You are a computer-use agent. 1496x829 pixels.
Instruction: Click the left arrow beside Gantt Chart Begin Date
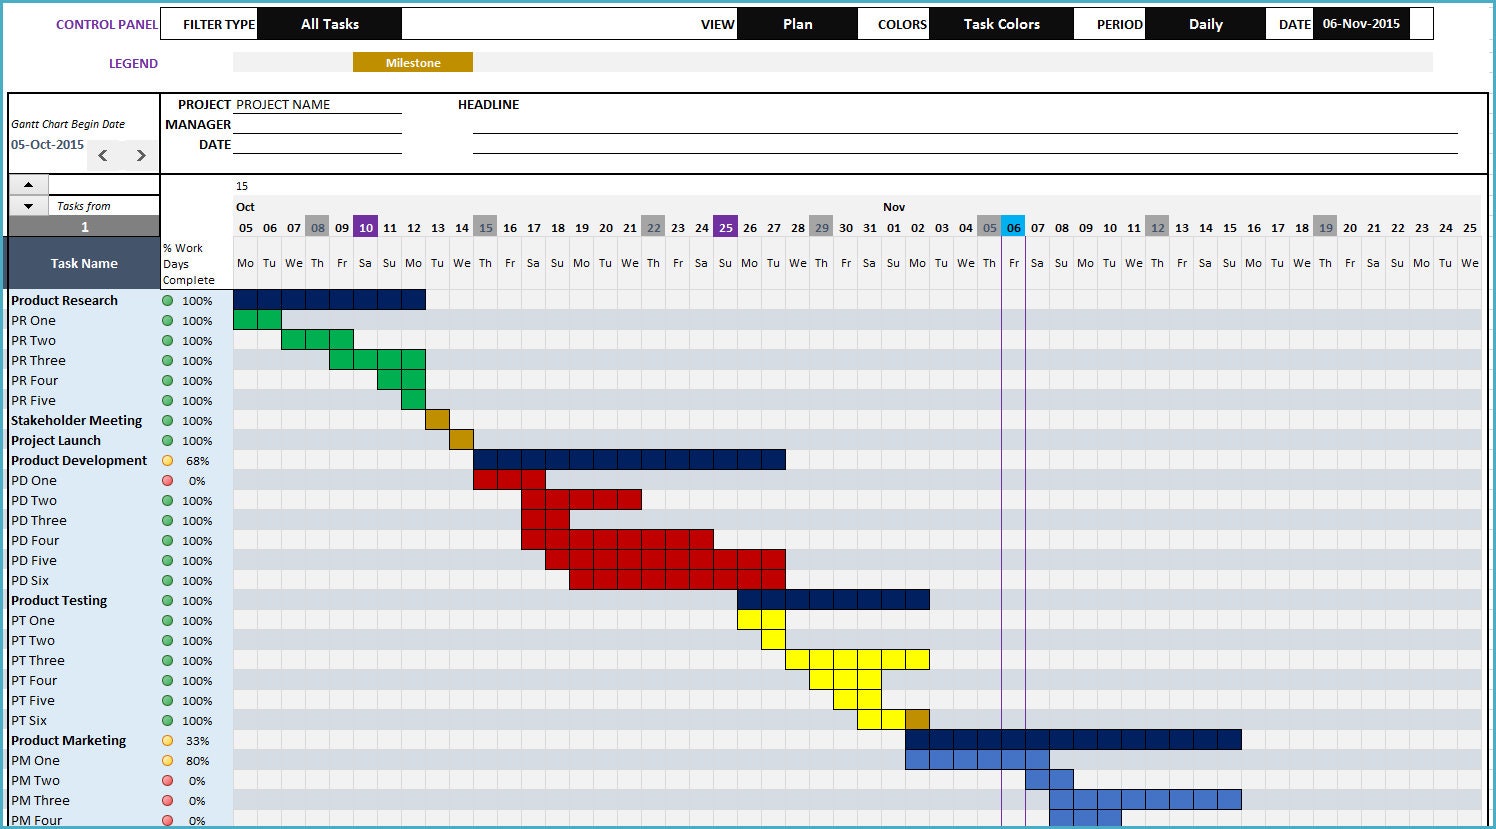tap(102, 155)
